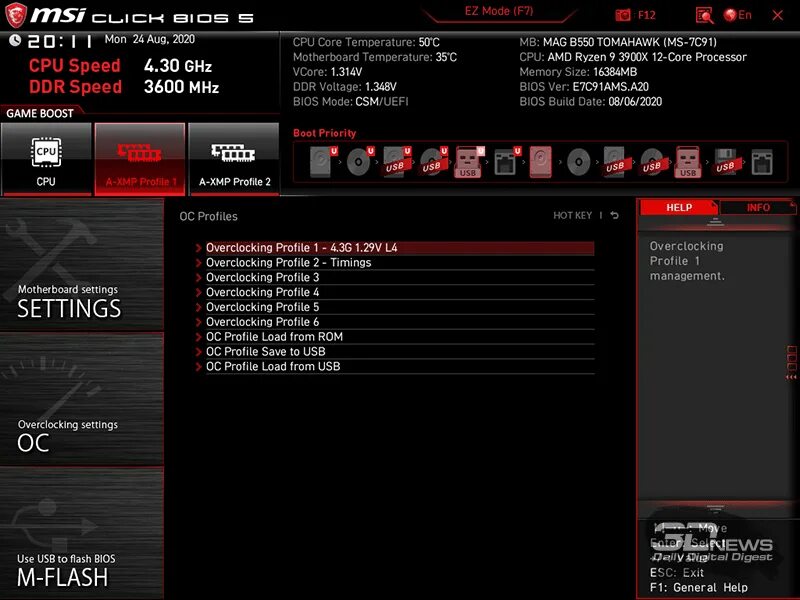
Task: Open M-FLASH to flash BIOS from USB
Action: point(82,533)
